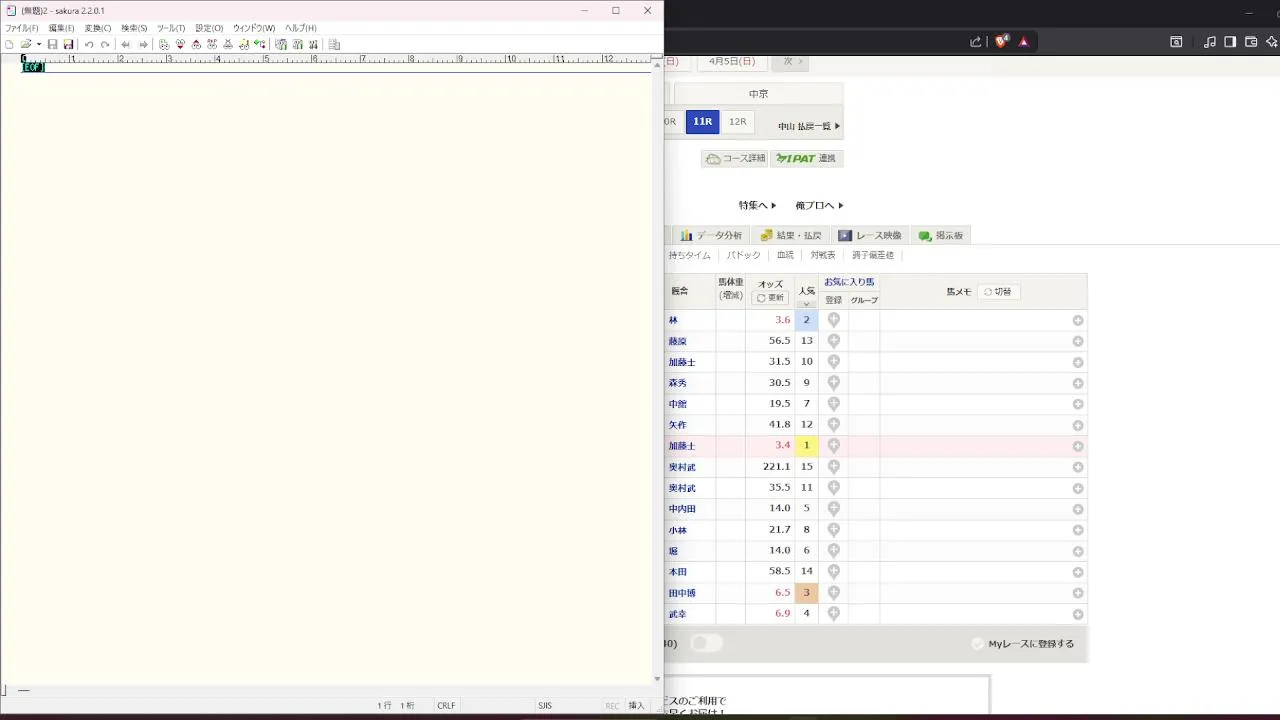Open the 結果・払戻 tab
Screen dimensions: 1280x720
(790, 236)
